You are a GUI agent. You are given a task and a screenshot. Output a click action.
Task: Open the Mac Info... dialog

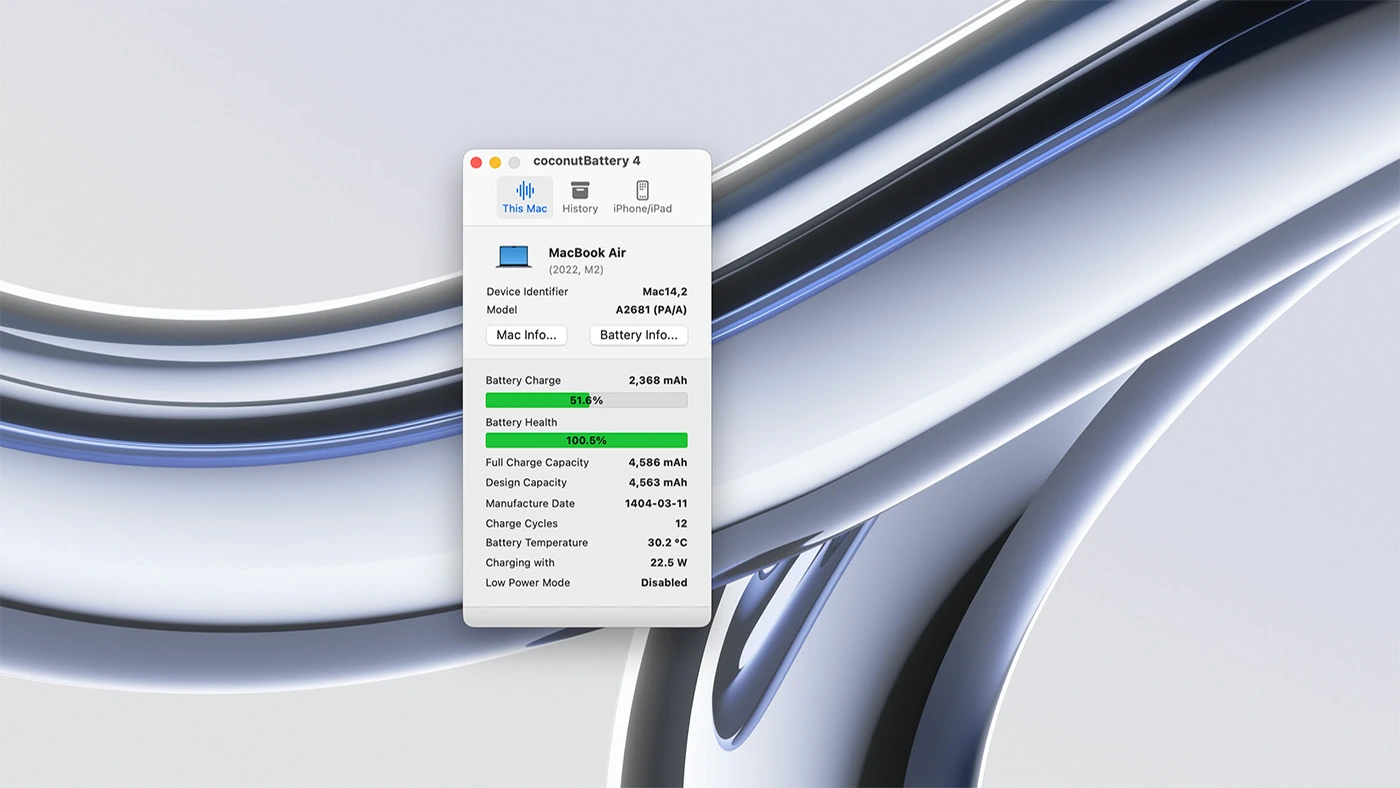(526, 335)
